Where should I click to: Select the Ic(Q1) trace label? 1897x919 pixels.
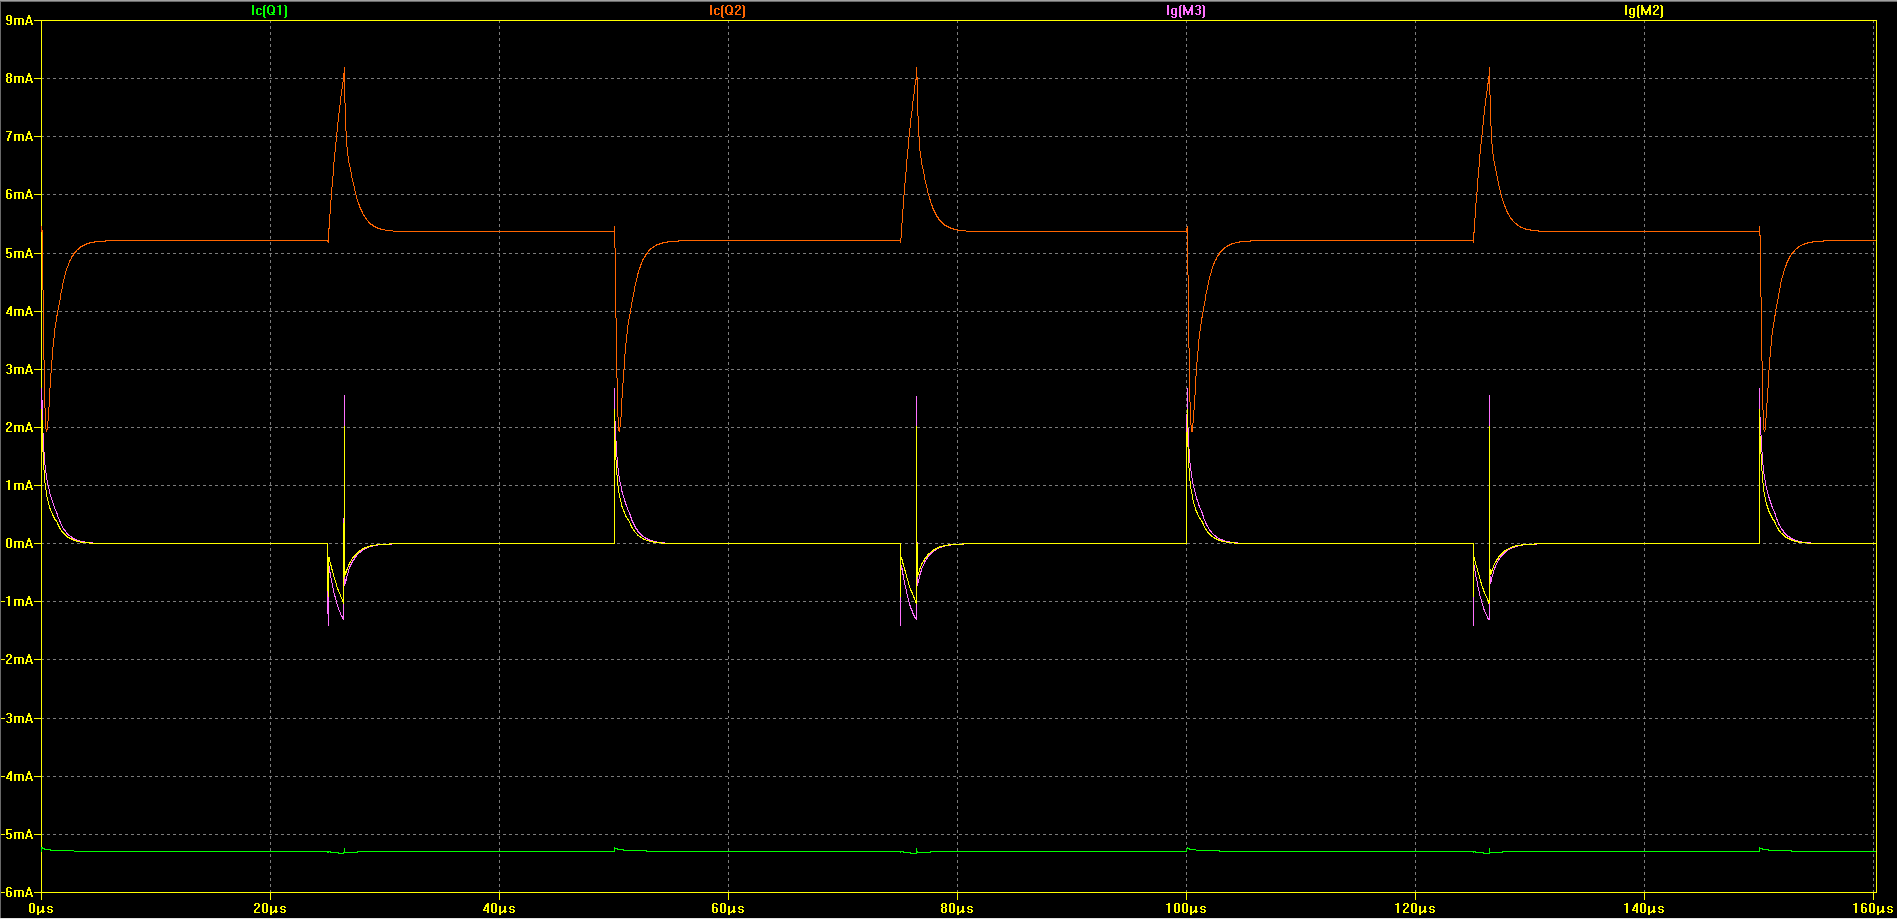pyautogui.click(x=269, y=11)
